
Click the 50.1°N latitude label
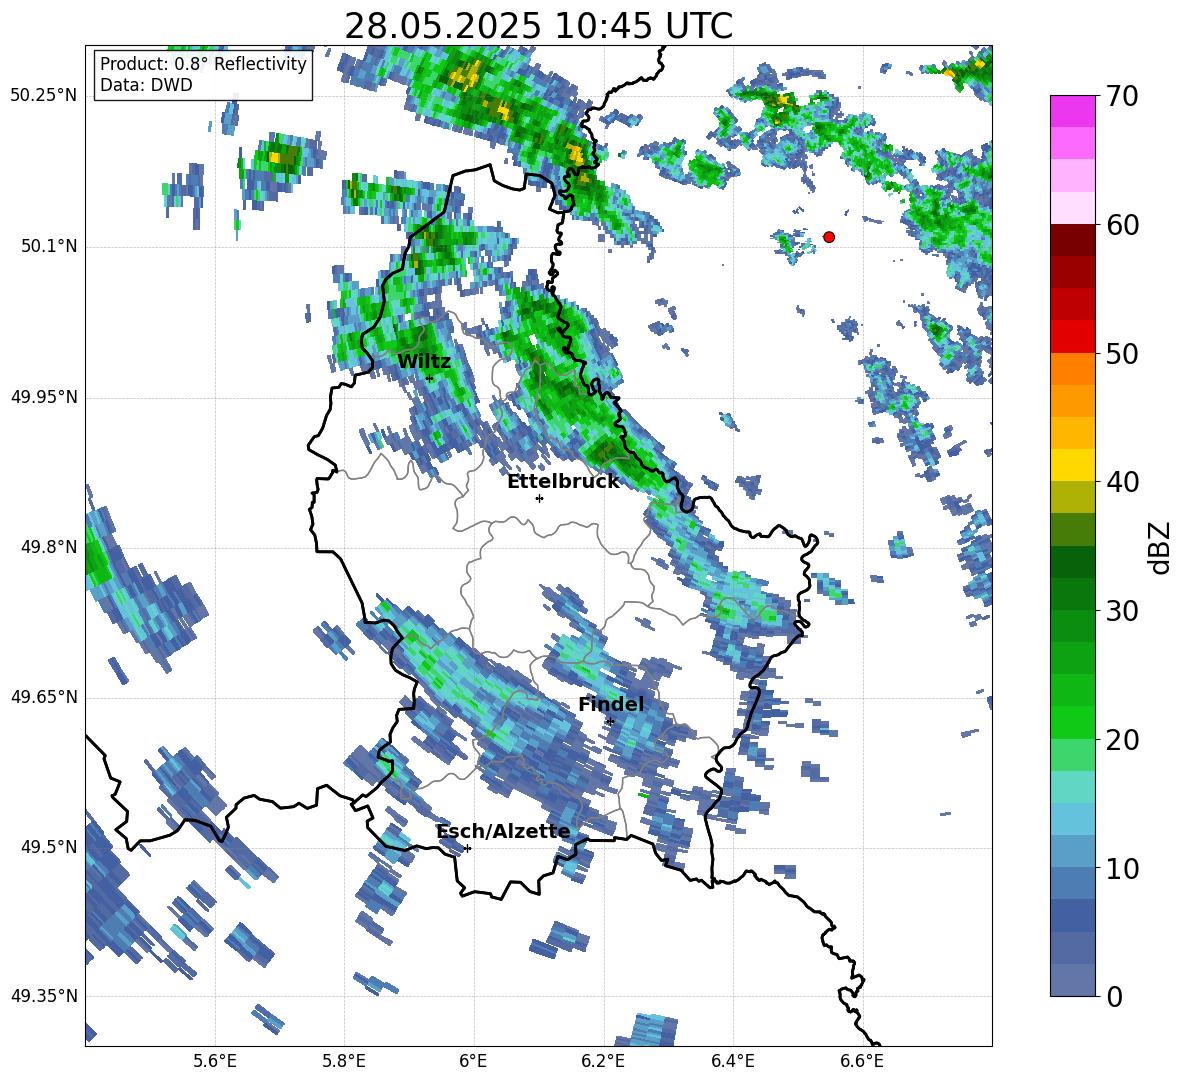pyautogui.click(x=48, y=246)
